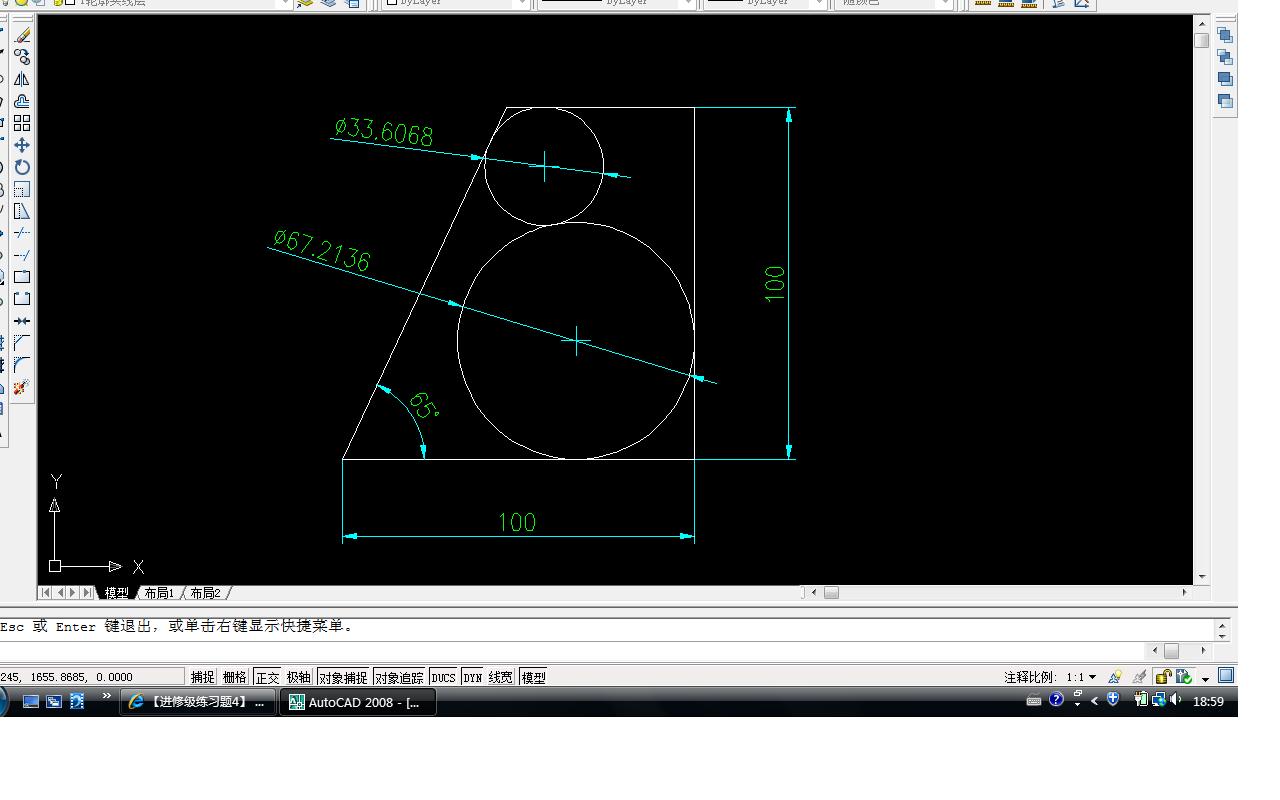This screenshot has height=800, width=1280.
Task: Select the Move tool
Action: [x=22, y=145]
